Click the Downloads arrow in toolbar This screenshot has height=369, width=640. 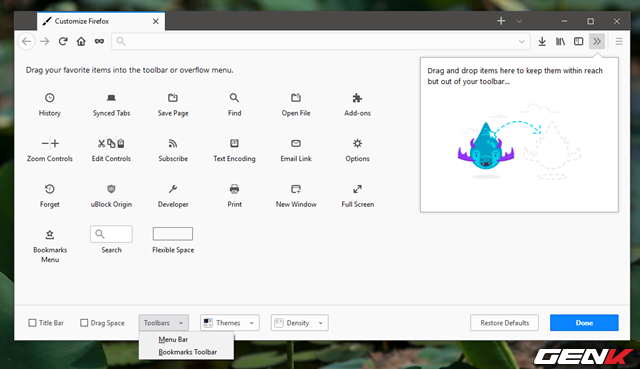542,41
